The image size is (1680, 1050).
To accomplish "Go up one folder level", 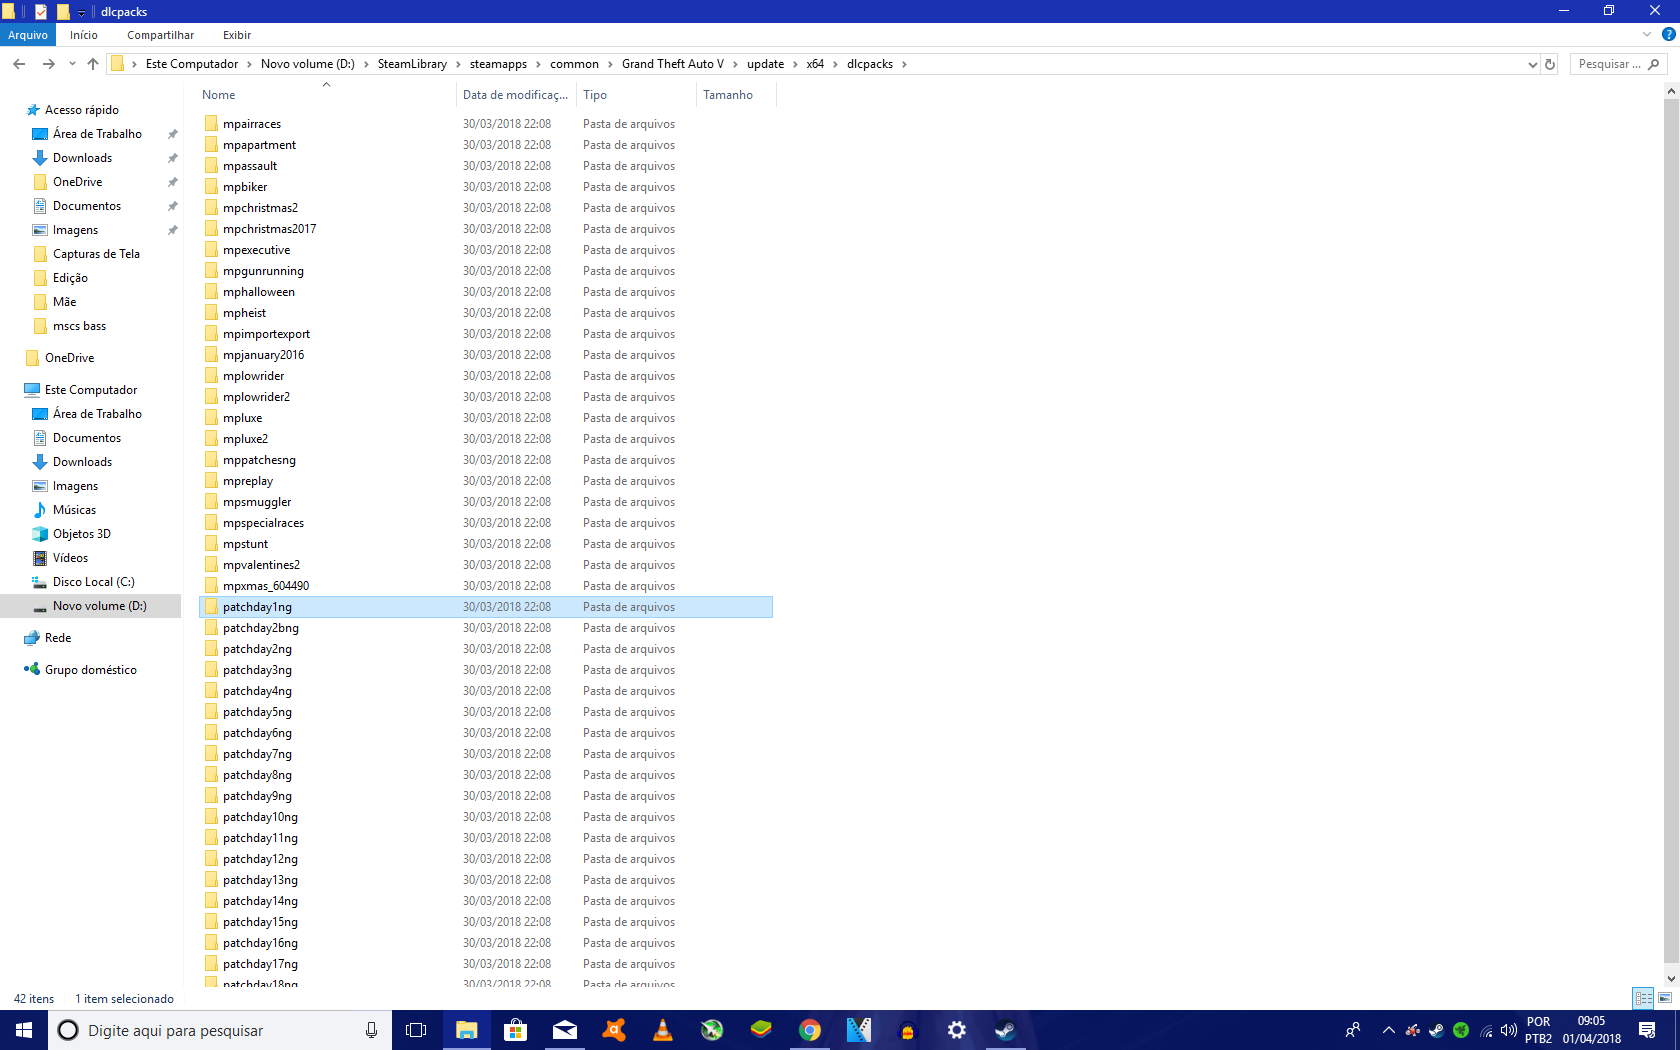I will (93, 64).
